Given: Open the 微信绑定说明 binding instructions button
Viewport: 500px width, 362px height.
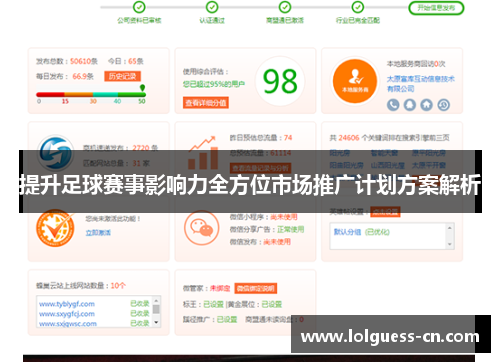Looking at the screenshot, I should (256, 288).
